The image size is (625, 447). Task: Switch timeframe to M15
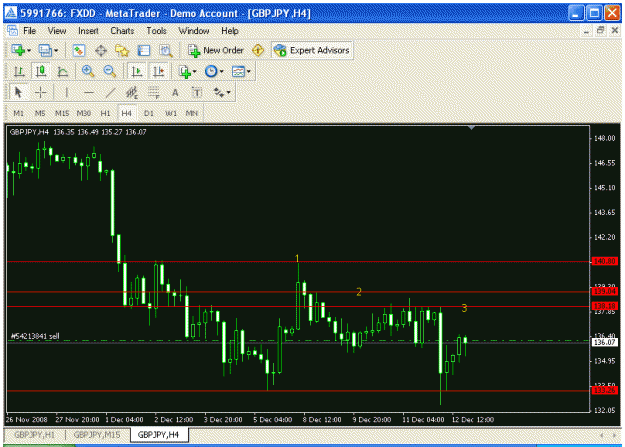coord(62,113)
